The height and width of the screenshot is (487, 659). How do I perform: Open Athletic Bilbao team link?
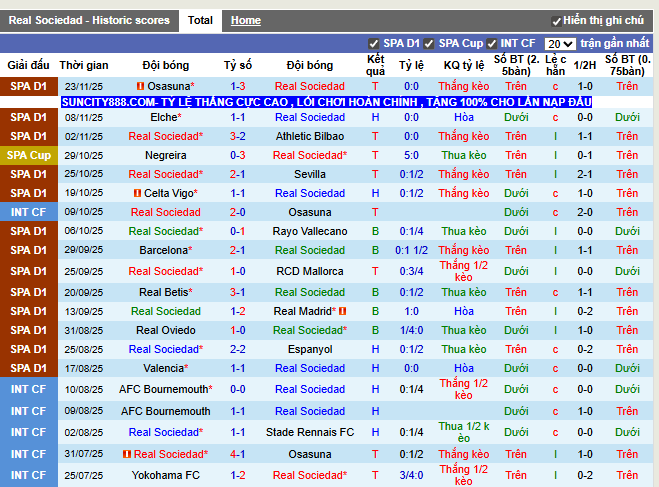point(310,136)
